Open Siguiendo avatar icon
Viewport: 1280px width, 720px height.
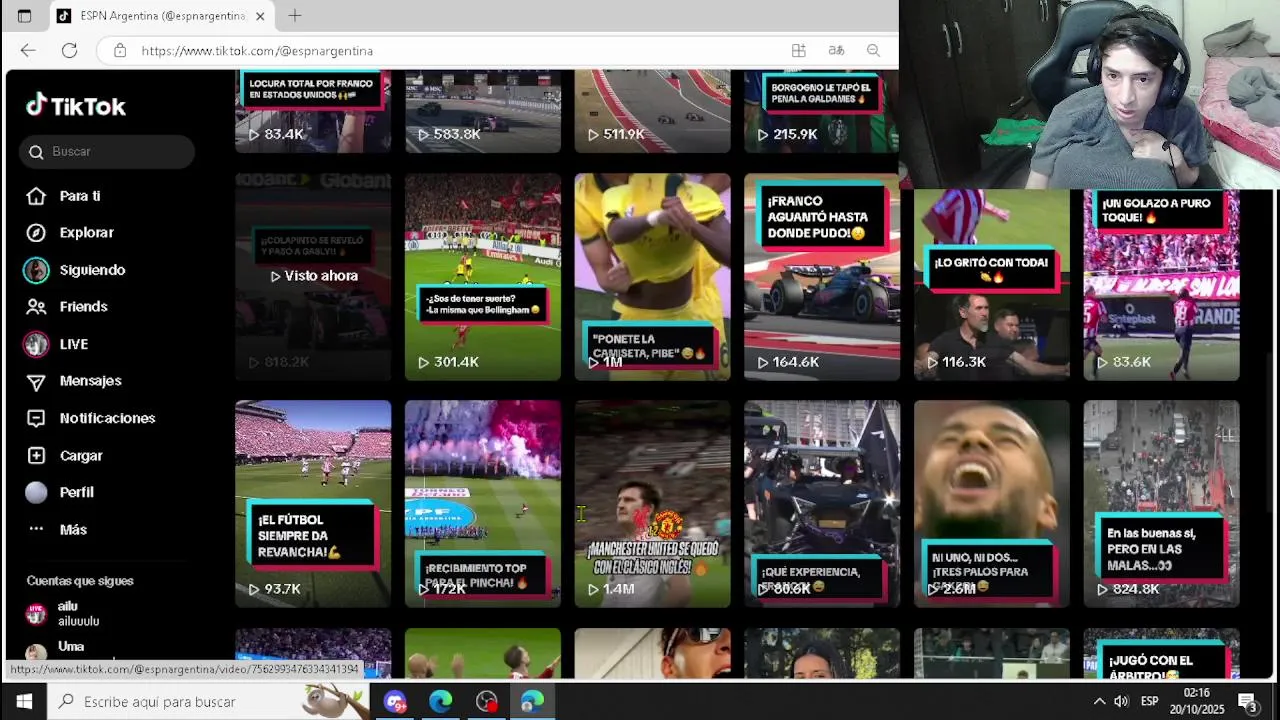click(x=36, y=270)
